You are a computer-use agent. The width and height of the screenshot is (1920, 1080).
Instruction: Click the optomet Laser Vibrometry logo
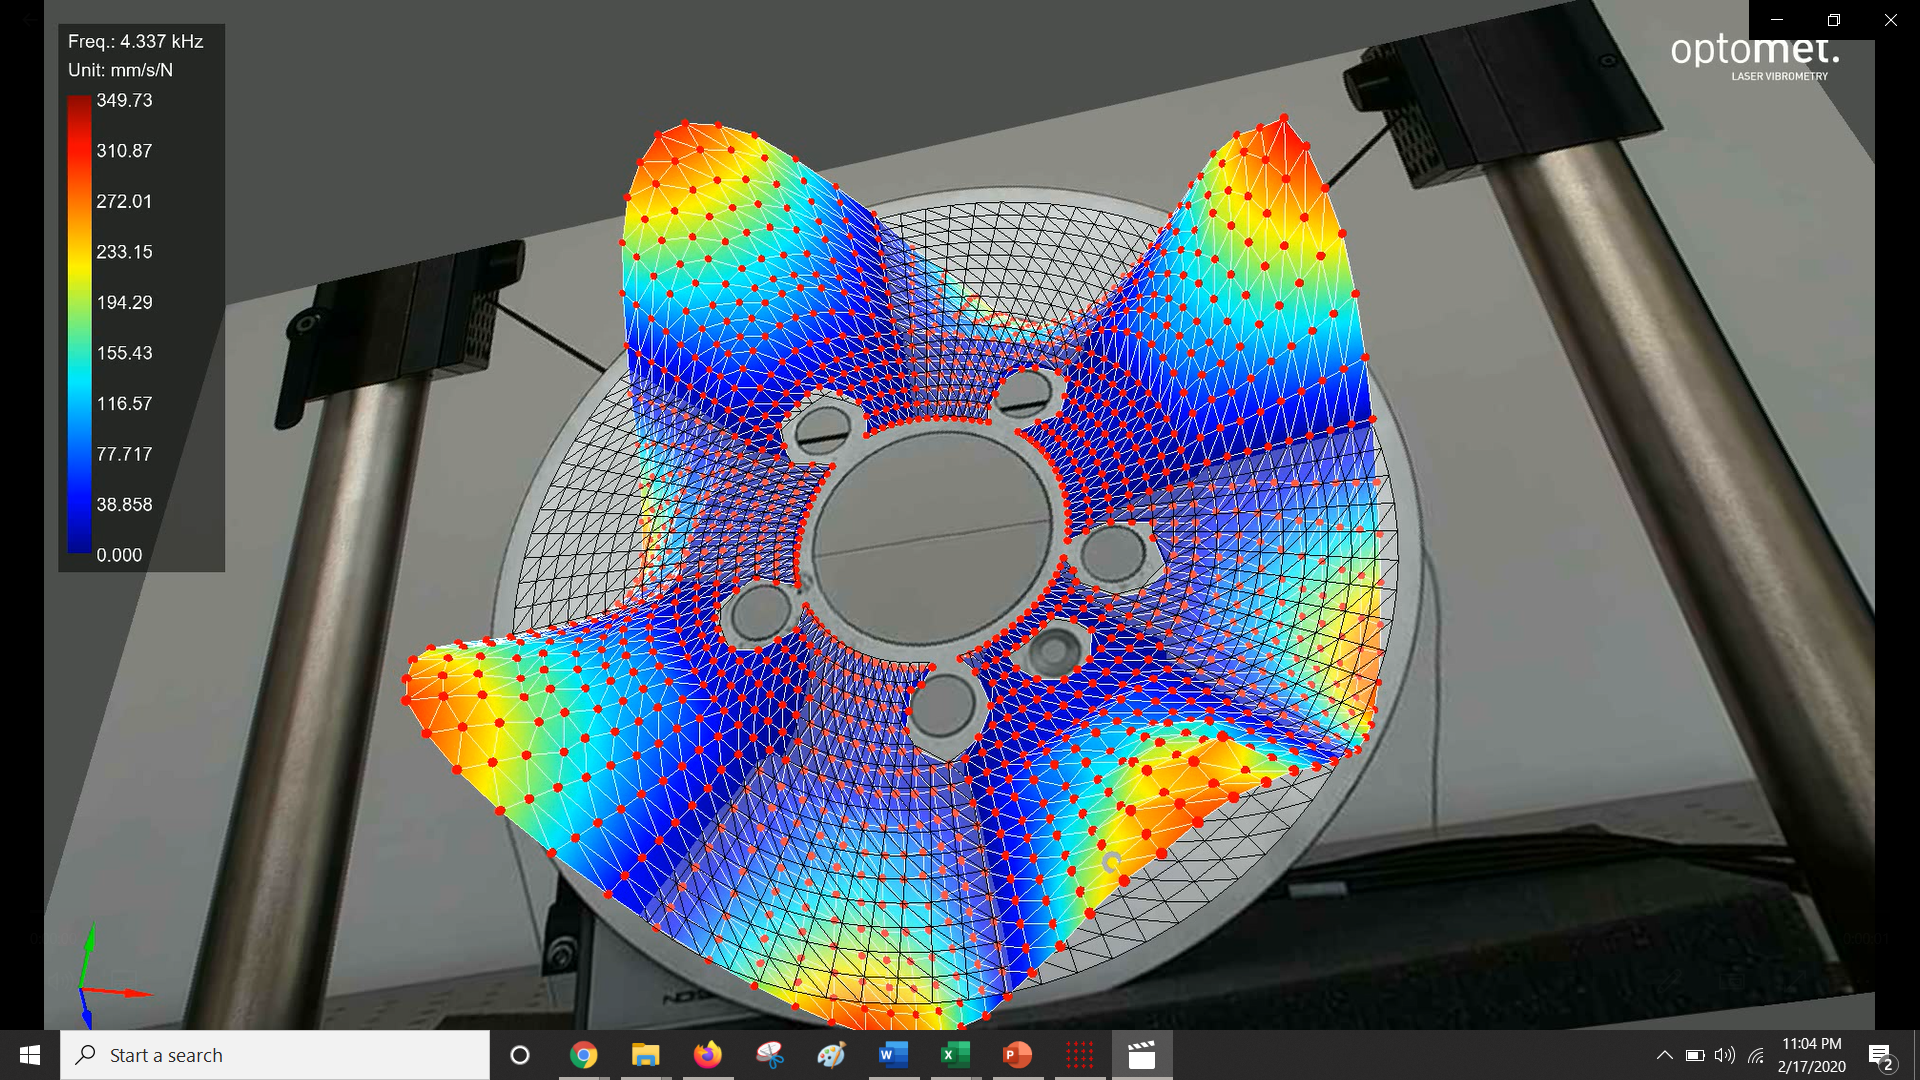(1755, 56)
